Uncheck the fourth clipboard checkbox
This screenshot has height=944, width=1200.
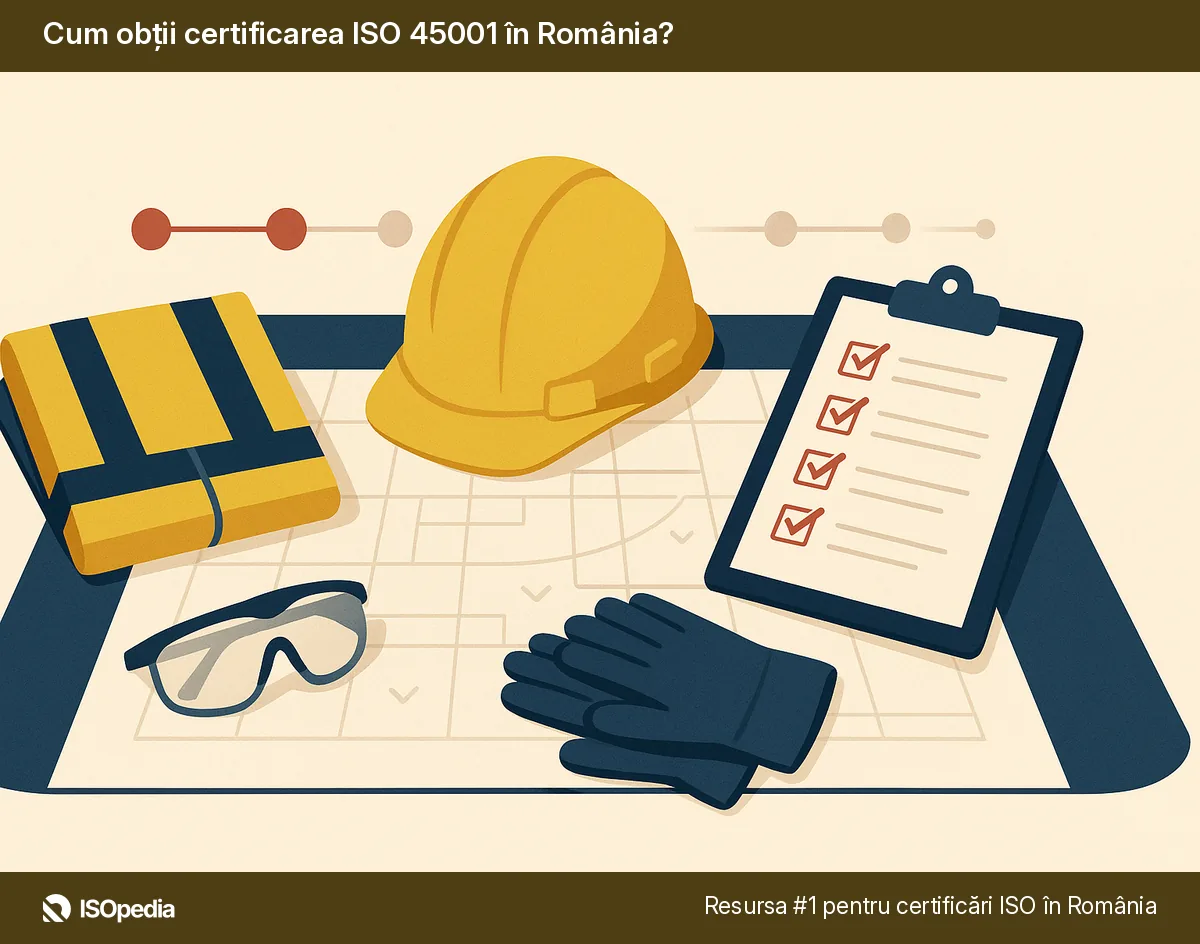(795, 521)
